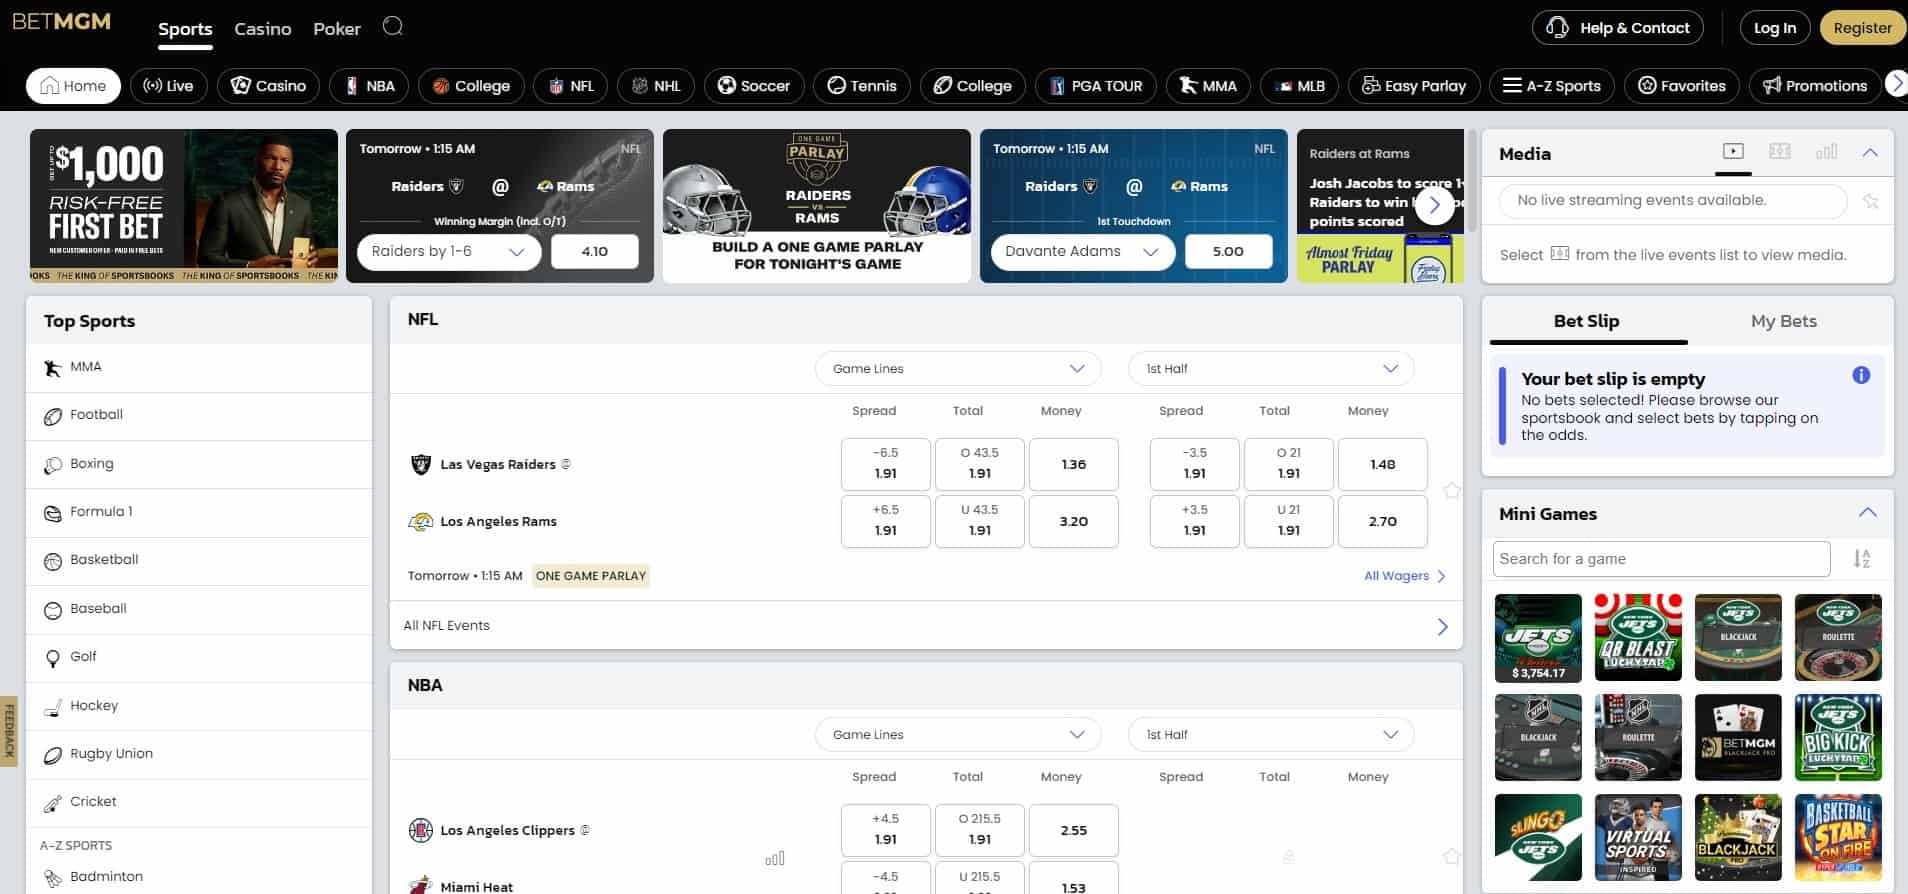Screen dimensions: 1908x894
Task: Click the Media statistics bars icon
Action: pyautogui.click(x=1826, y=152)
